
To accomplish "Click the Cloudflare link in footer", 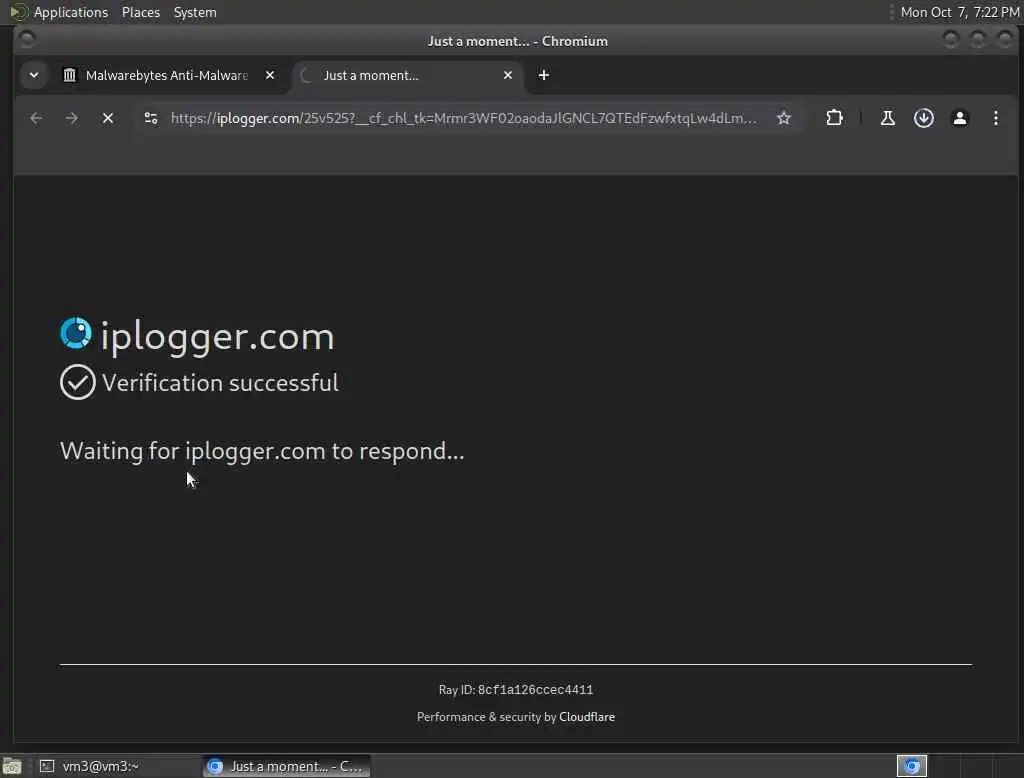I will [x=586, y=717].
